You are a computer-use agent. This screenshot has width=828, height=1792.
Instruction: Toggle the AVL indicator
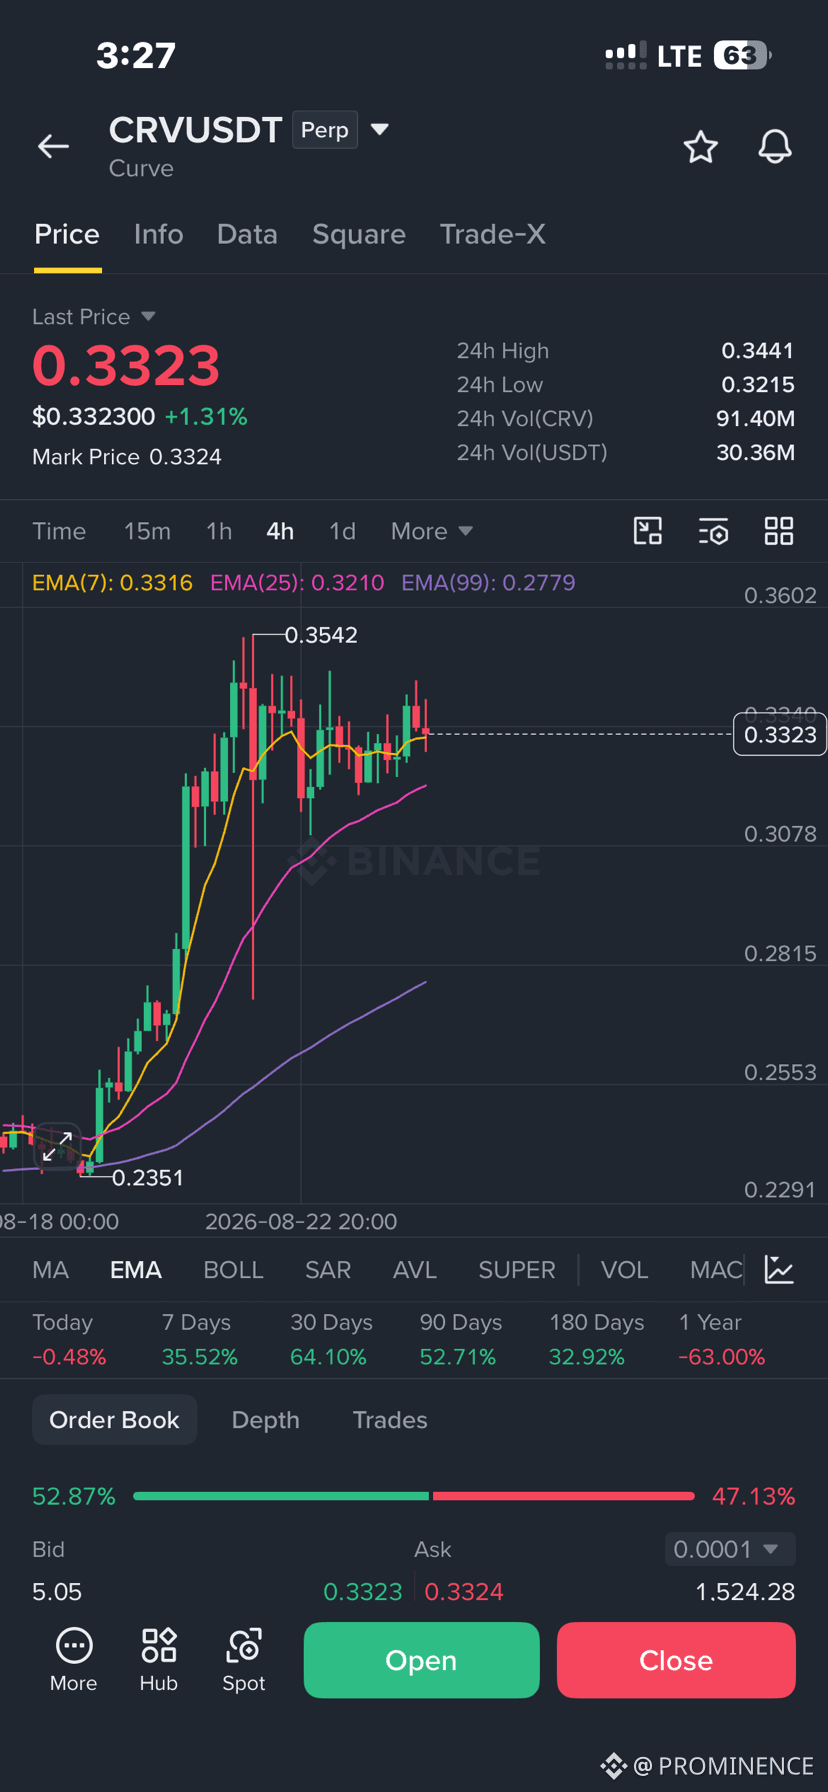click(x=415, y=1270)
